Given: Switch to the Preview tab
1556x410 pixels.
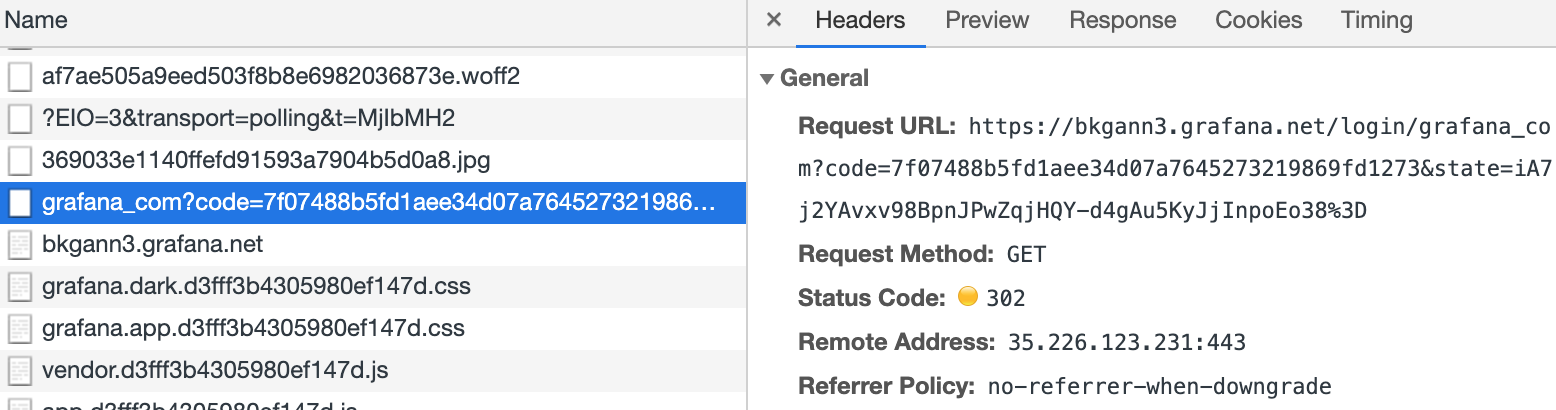Looking at the screenshot, I should point(987,20).
